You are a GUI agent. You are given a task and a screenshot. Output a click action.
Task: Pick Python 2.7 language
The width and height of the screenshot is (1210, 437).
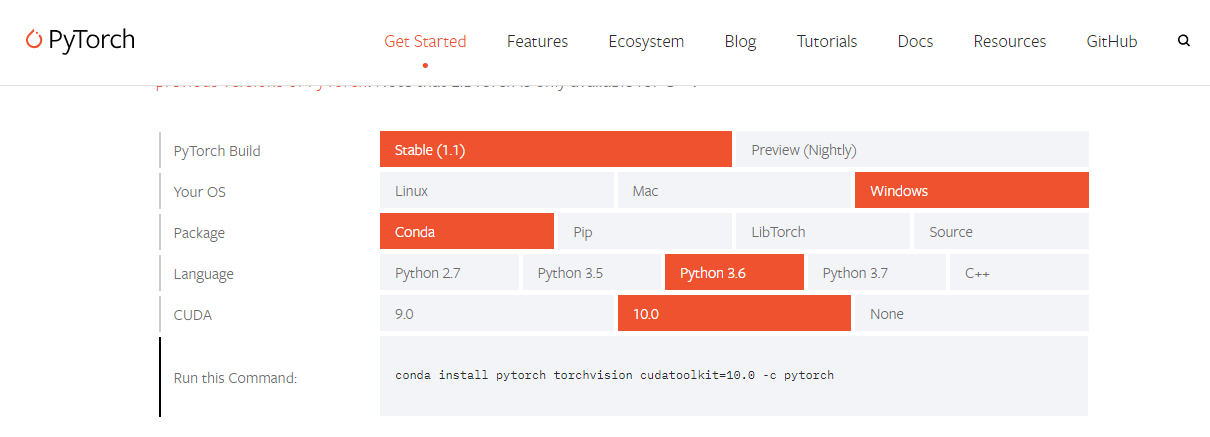449,272
